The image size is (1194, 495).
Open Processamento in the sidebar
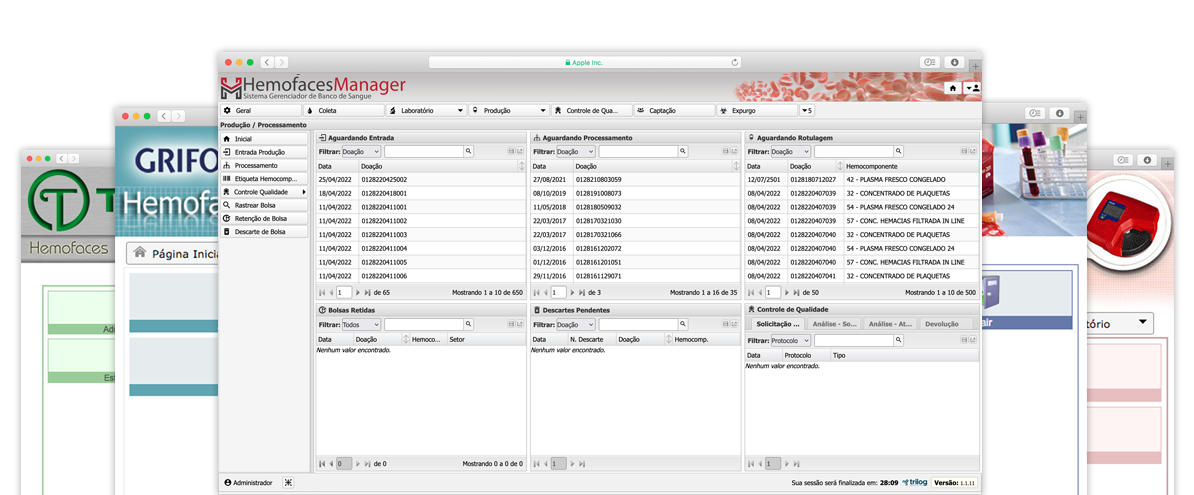[263, 165]
